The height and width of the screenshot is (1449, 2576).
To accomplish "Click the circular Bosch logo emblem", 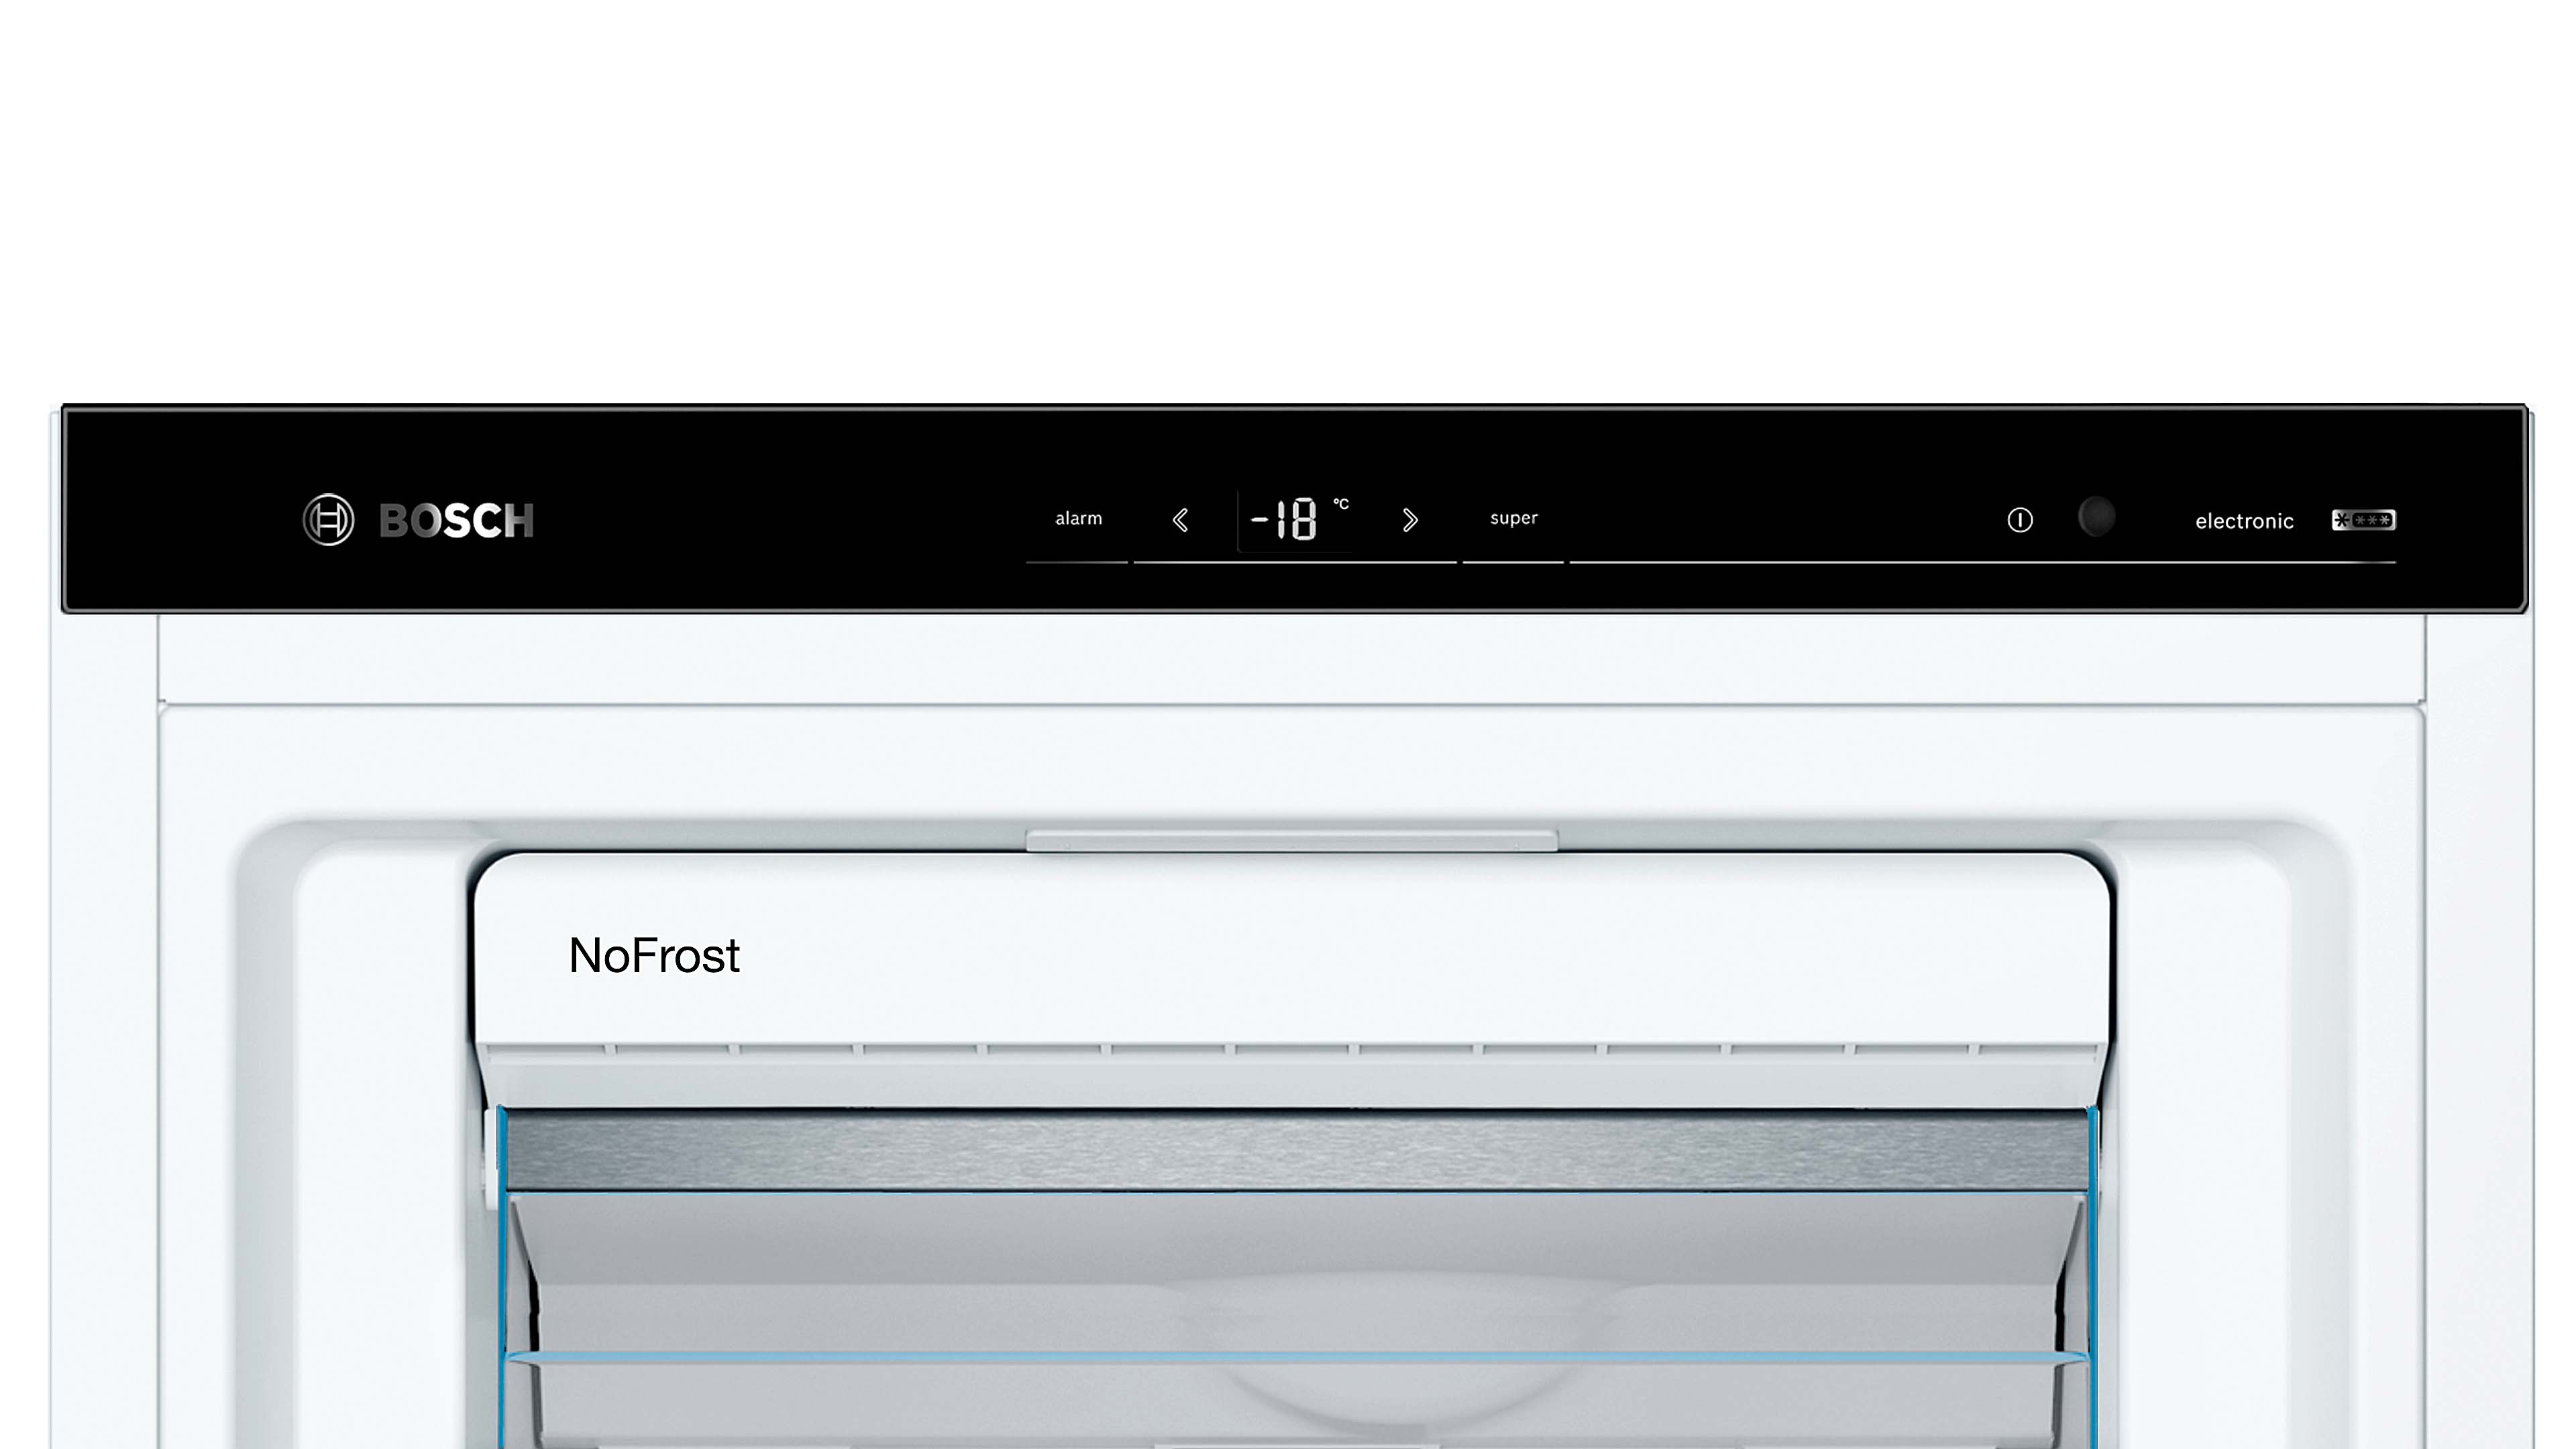I will click(328, 520).
